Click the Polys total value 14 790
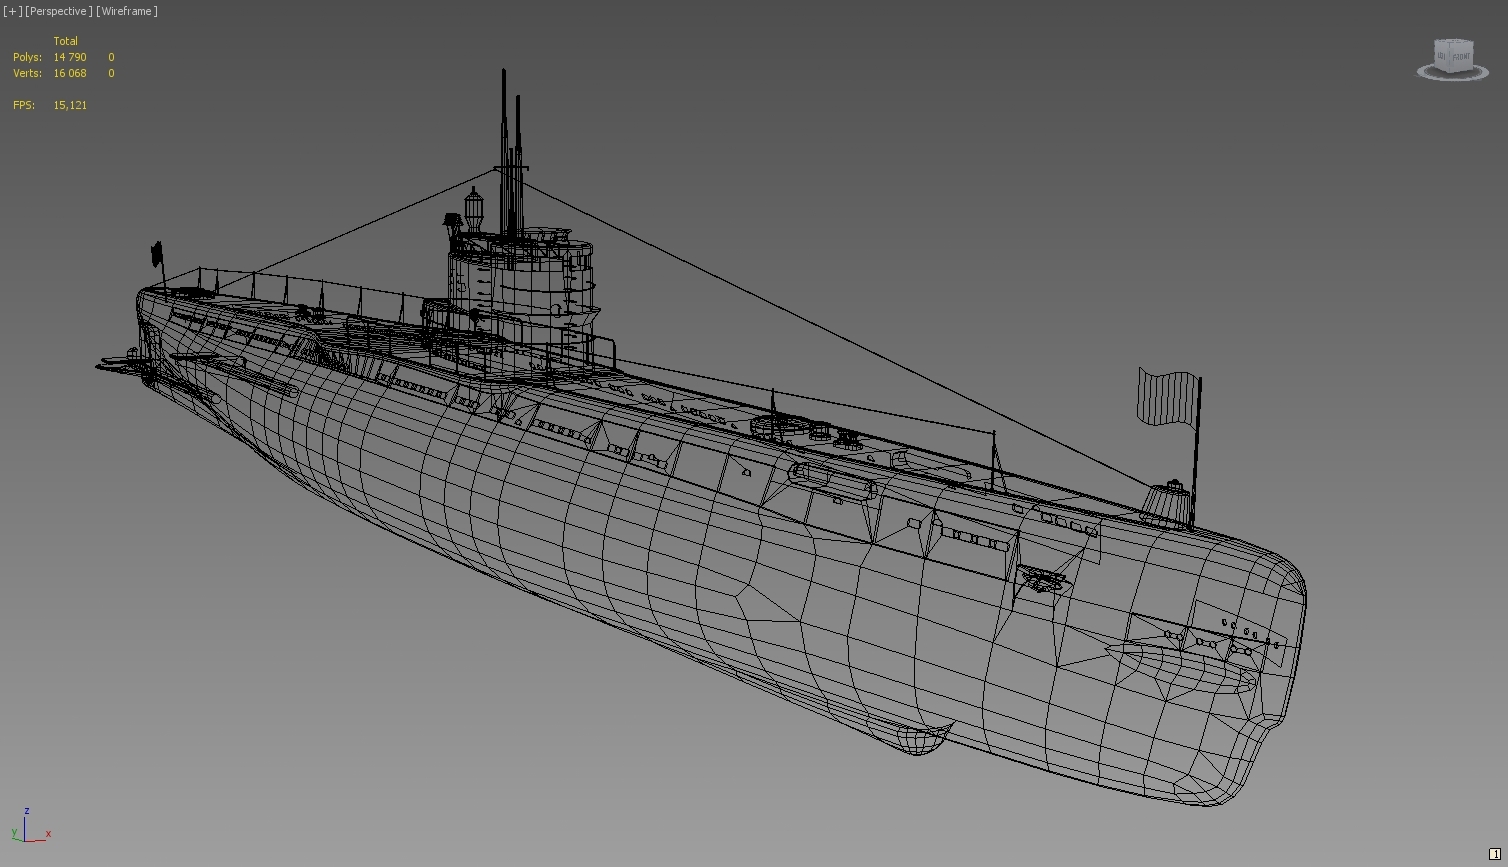This screenshot has width=1508, height=867. point(70,57)
